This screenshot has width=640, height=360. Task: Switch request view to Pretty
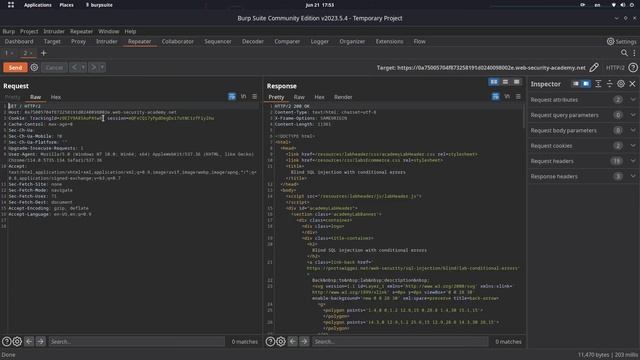pyautogui.click(x=12, y=97)
